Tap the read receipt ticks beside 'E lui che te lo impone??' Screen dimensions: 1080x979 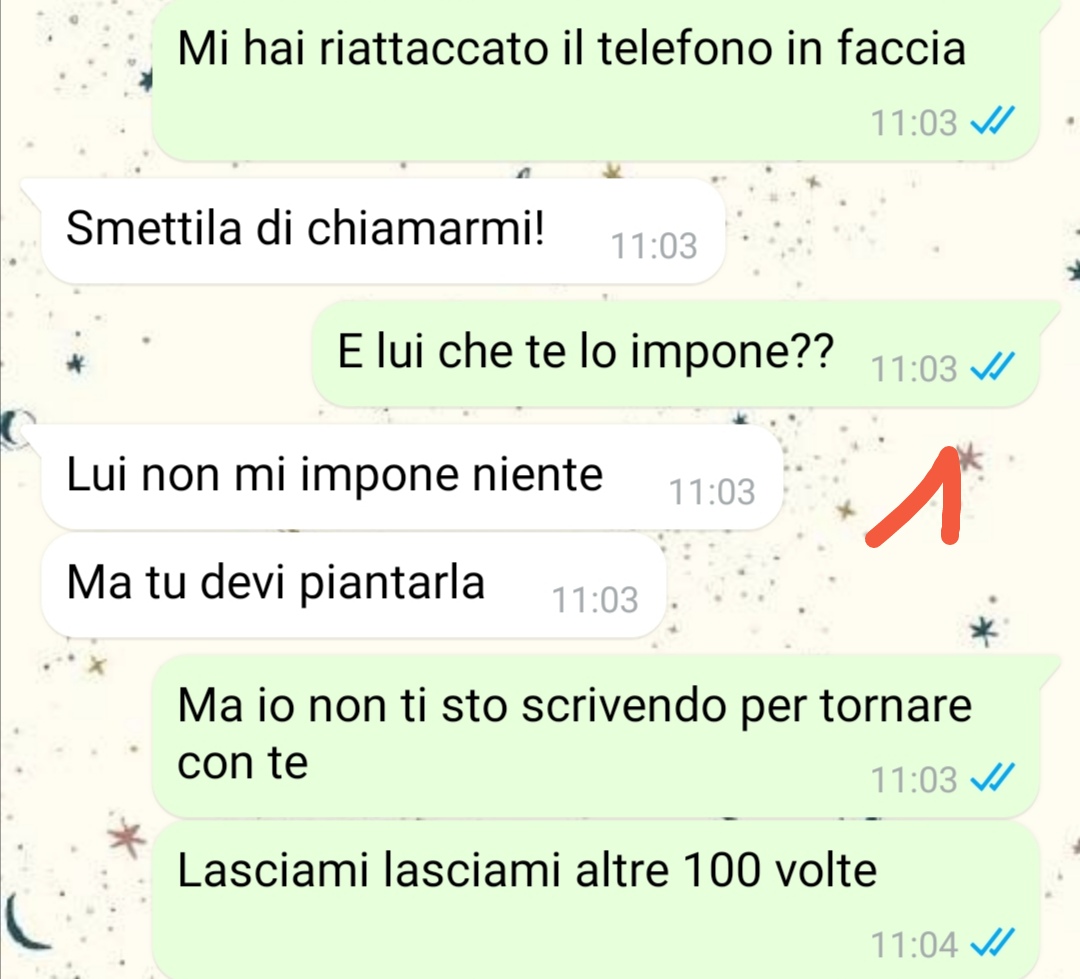(x=993, y=367)
